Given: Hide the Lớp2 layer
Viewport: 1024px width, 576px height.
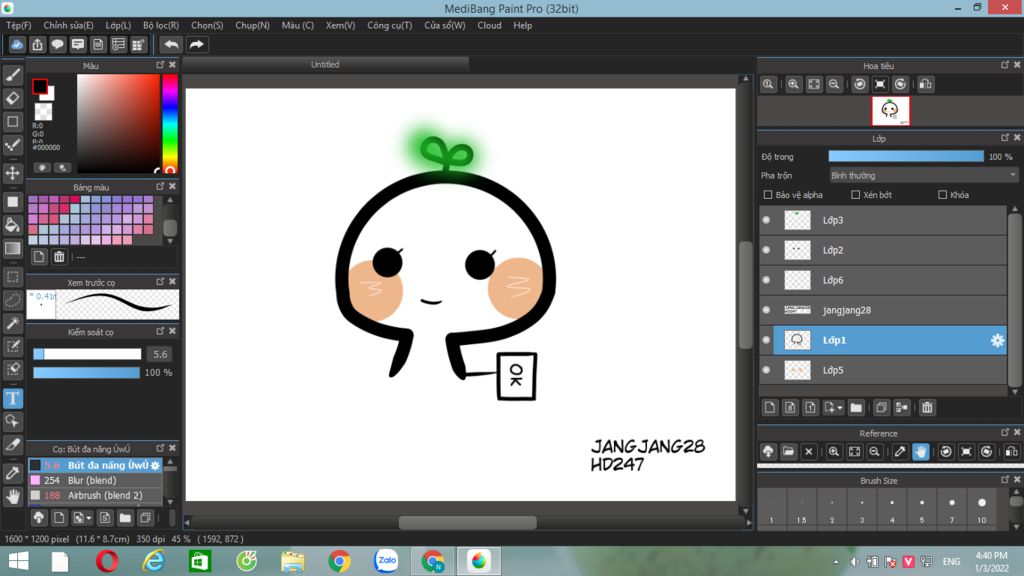Looking at the screenshot, I should point(767,250).
